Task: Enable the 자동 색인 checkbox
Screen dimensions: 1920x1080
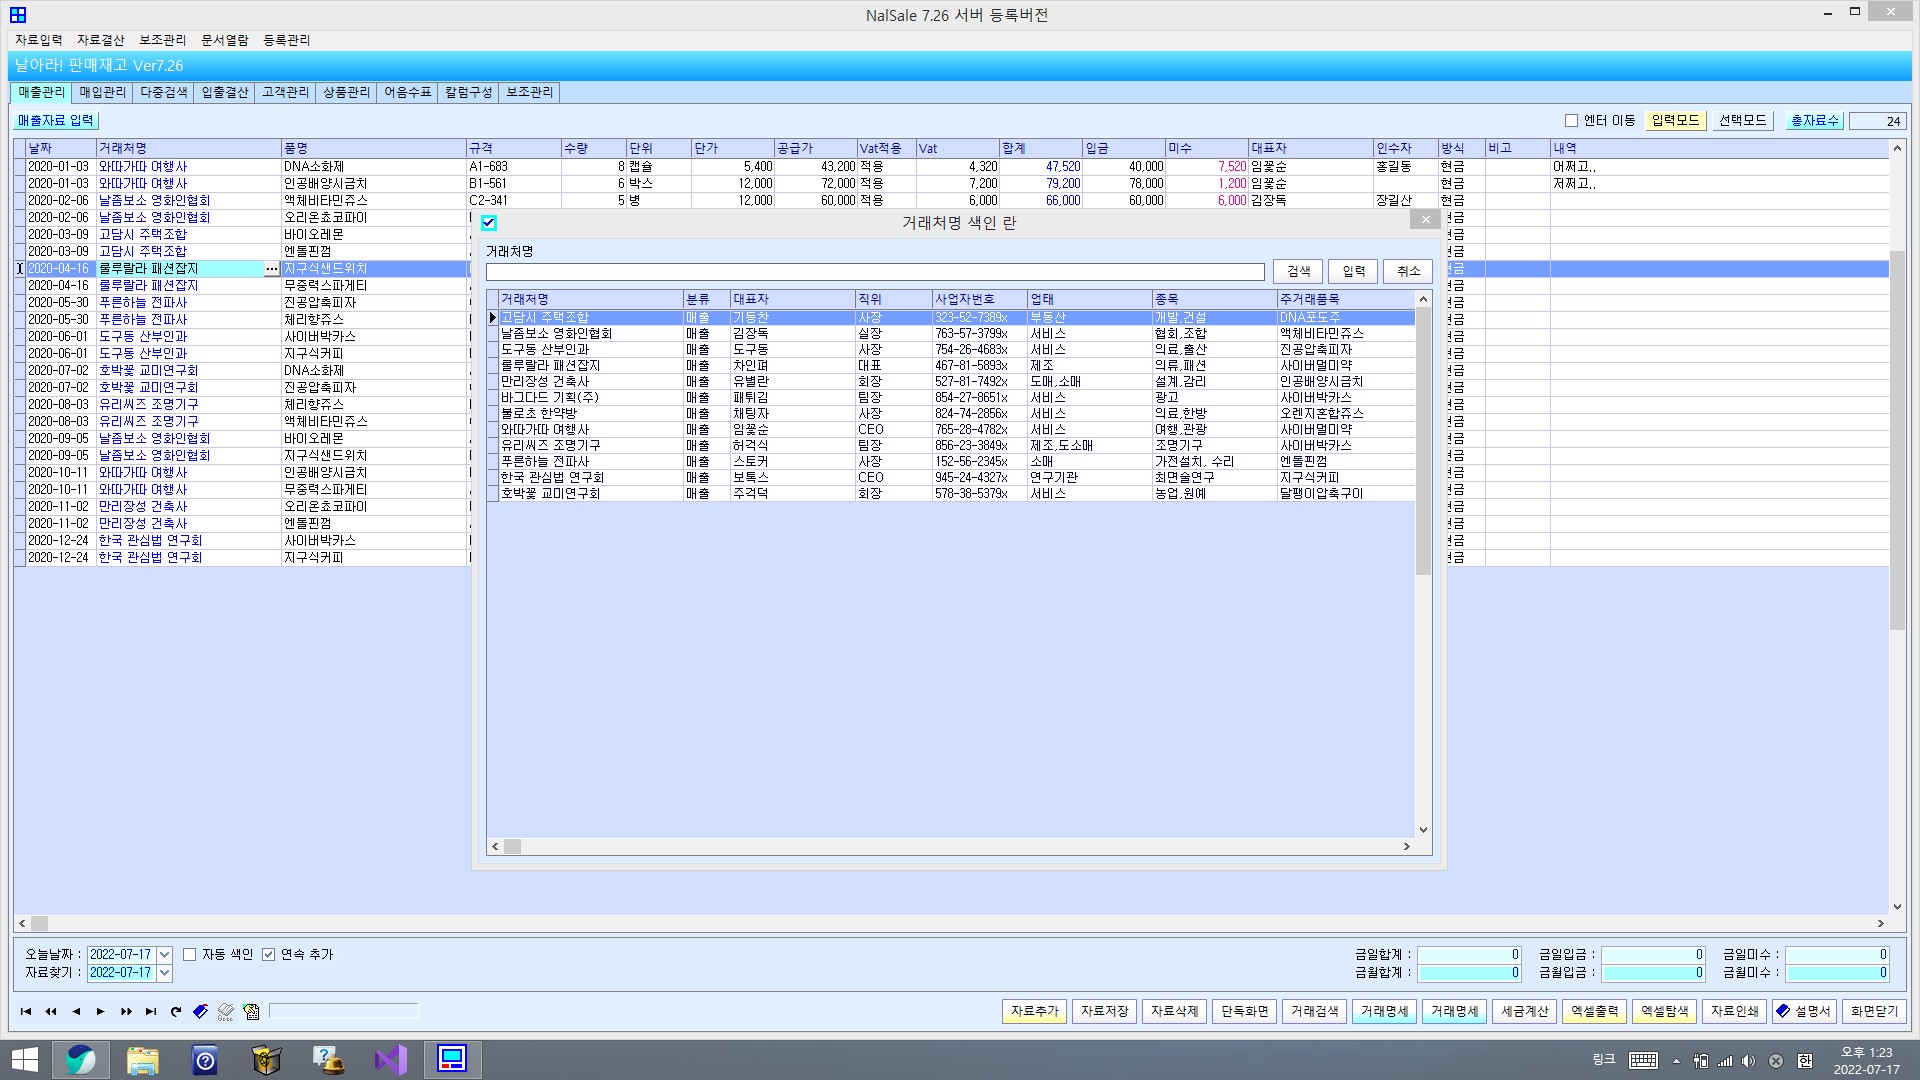Action: pos(189,955)
